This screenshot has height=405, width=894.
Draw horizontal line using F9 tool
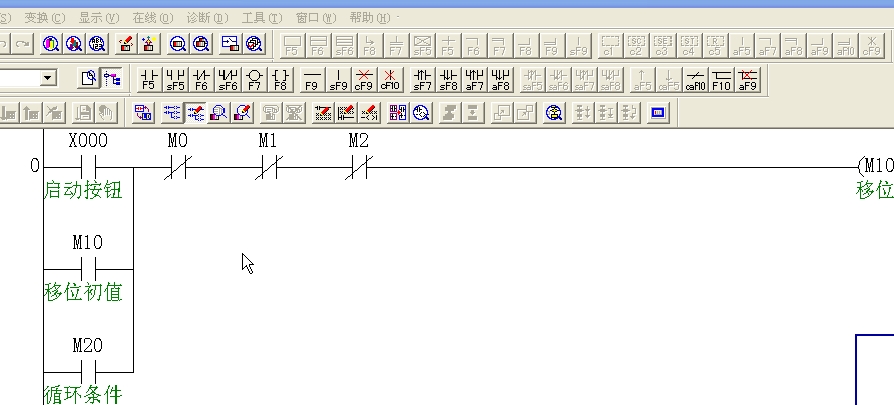pos(312,79)
